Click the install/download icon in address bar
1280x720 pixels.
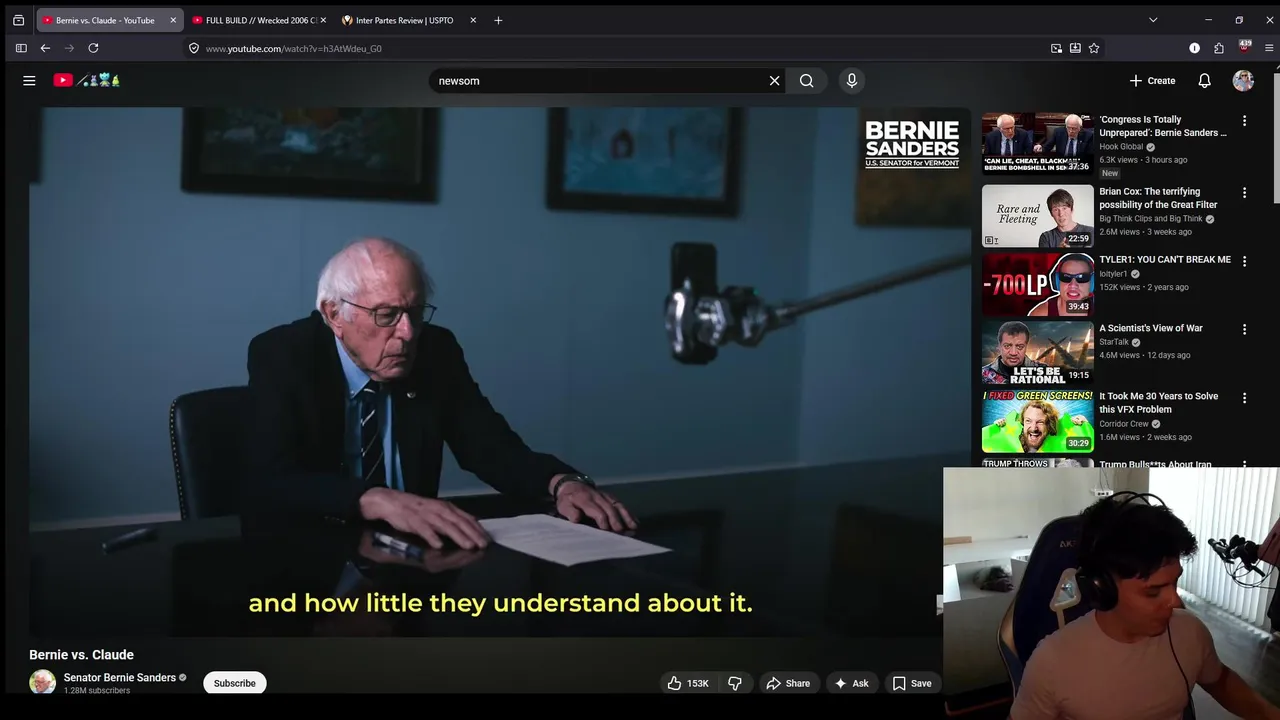[1075, 48]
